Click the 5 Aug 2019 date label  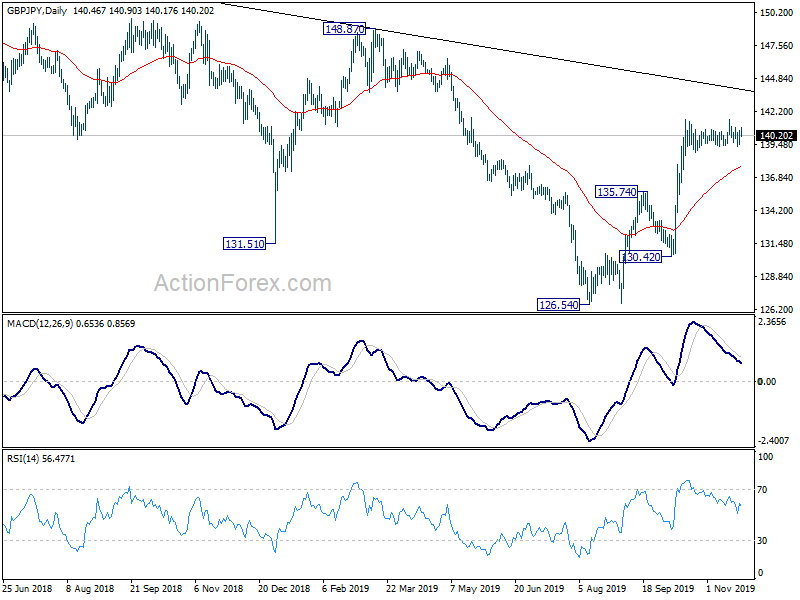click(x=602, y=588)
